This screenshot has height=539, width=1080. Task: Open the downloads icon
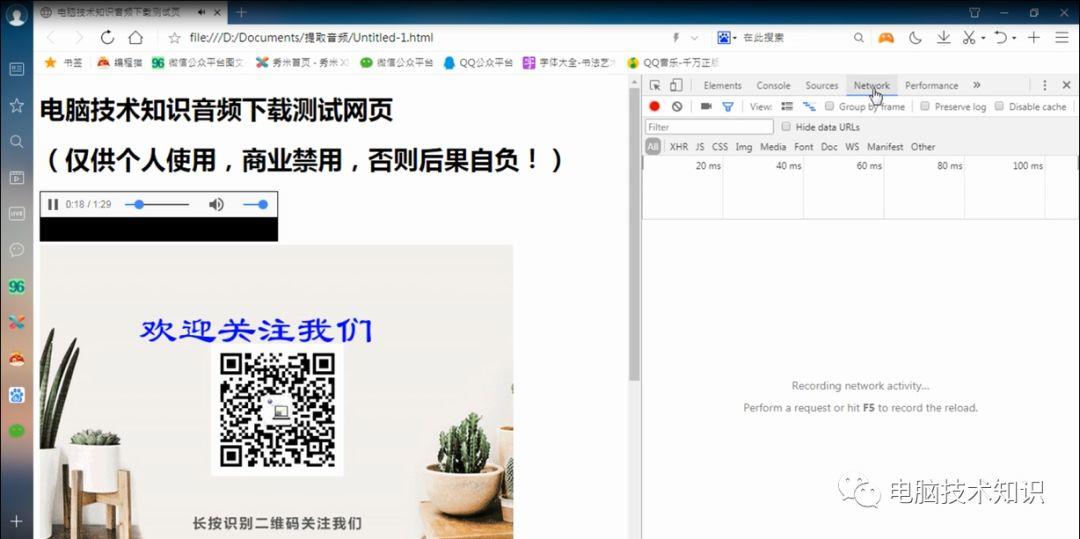point(944,38)
